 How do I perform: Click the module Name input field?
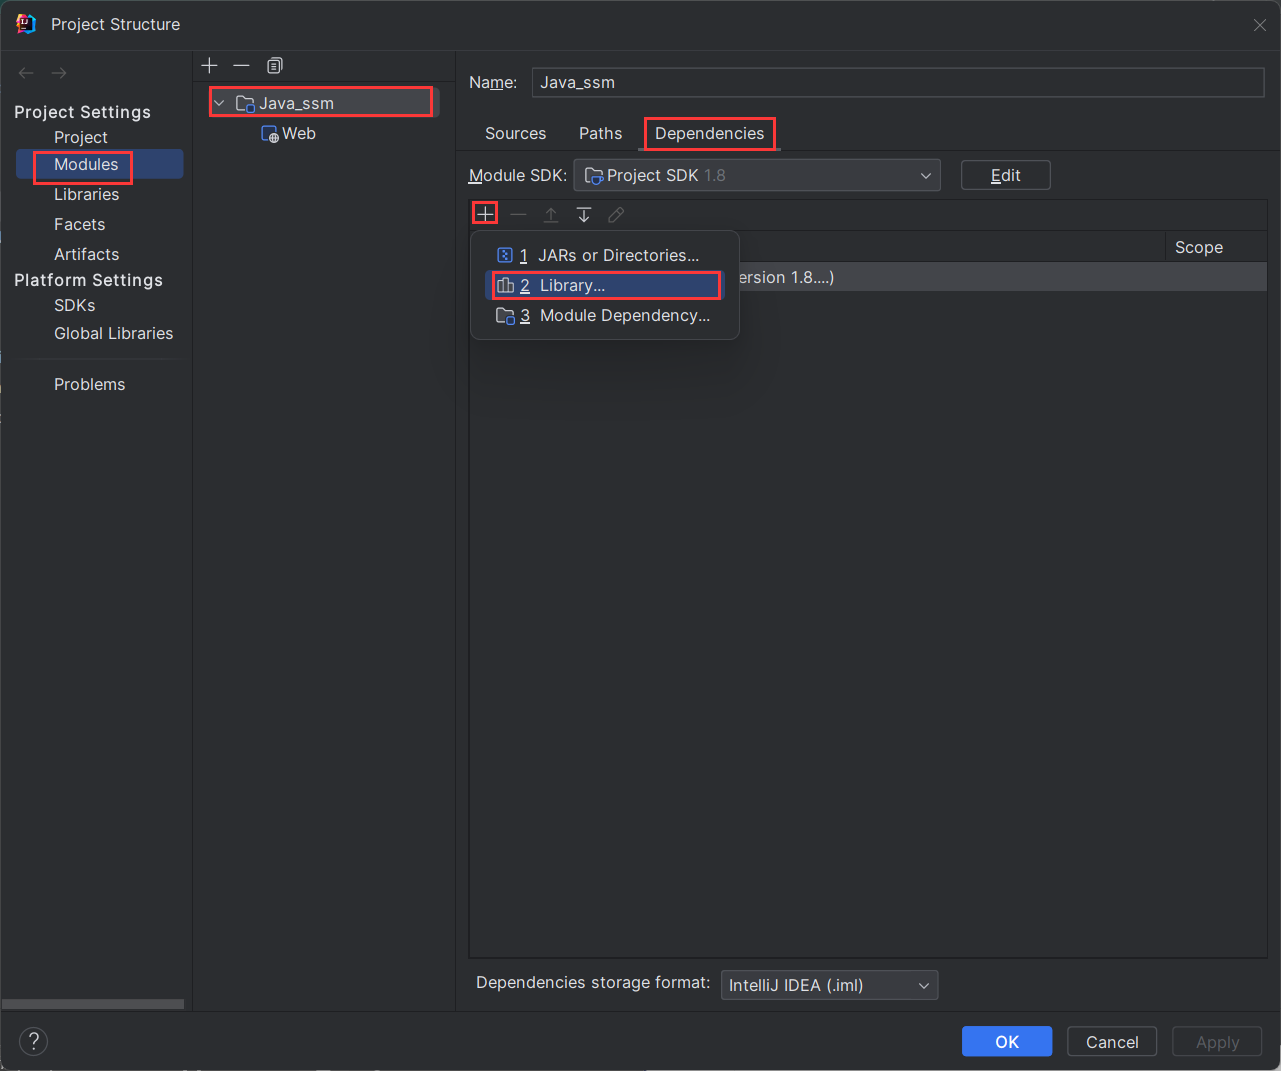pyautogui.click(x=897, y=82)
